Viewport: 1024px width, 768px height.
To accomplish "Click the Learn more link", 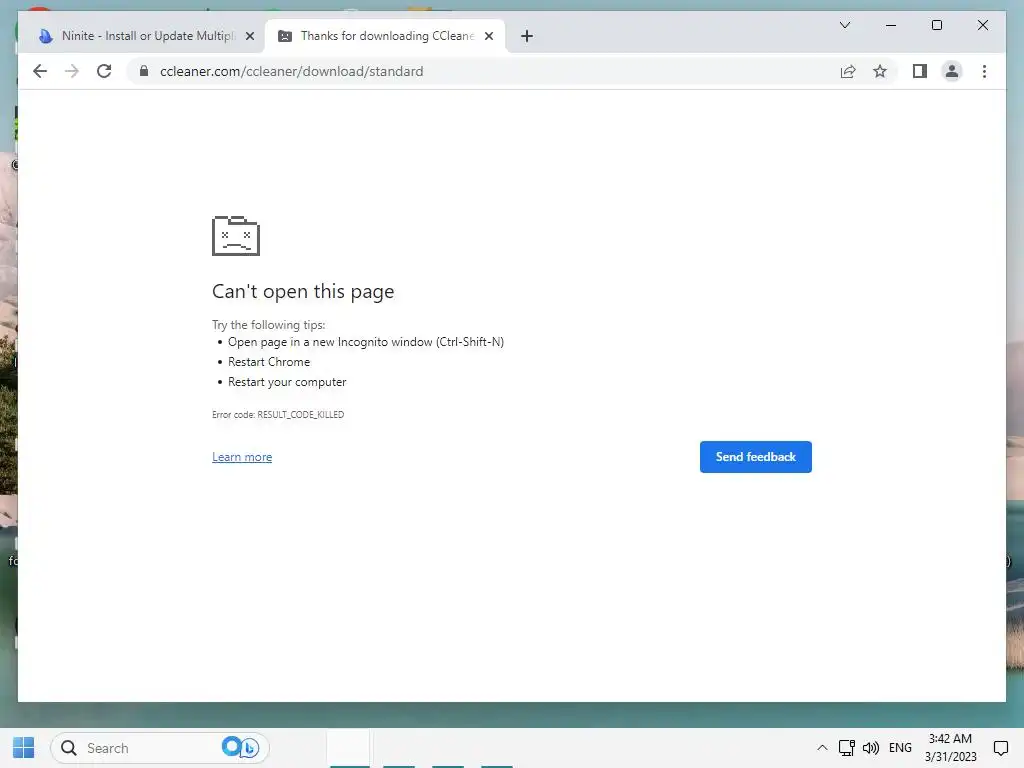I will point(242,457).
